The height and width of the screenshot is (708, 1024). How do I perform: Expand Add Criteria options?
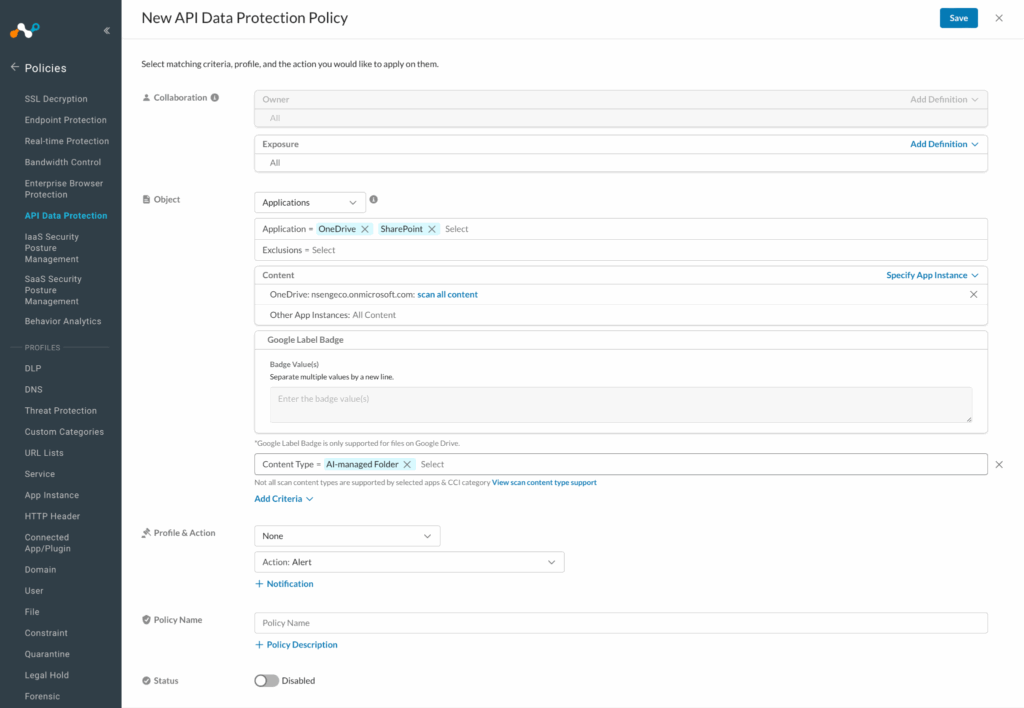284,499
